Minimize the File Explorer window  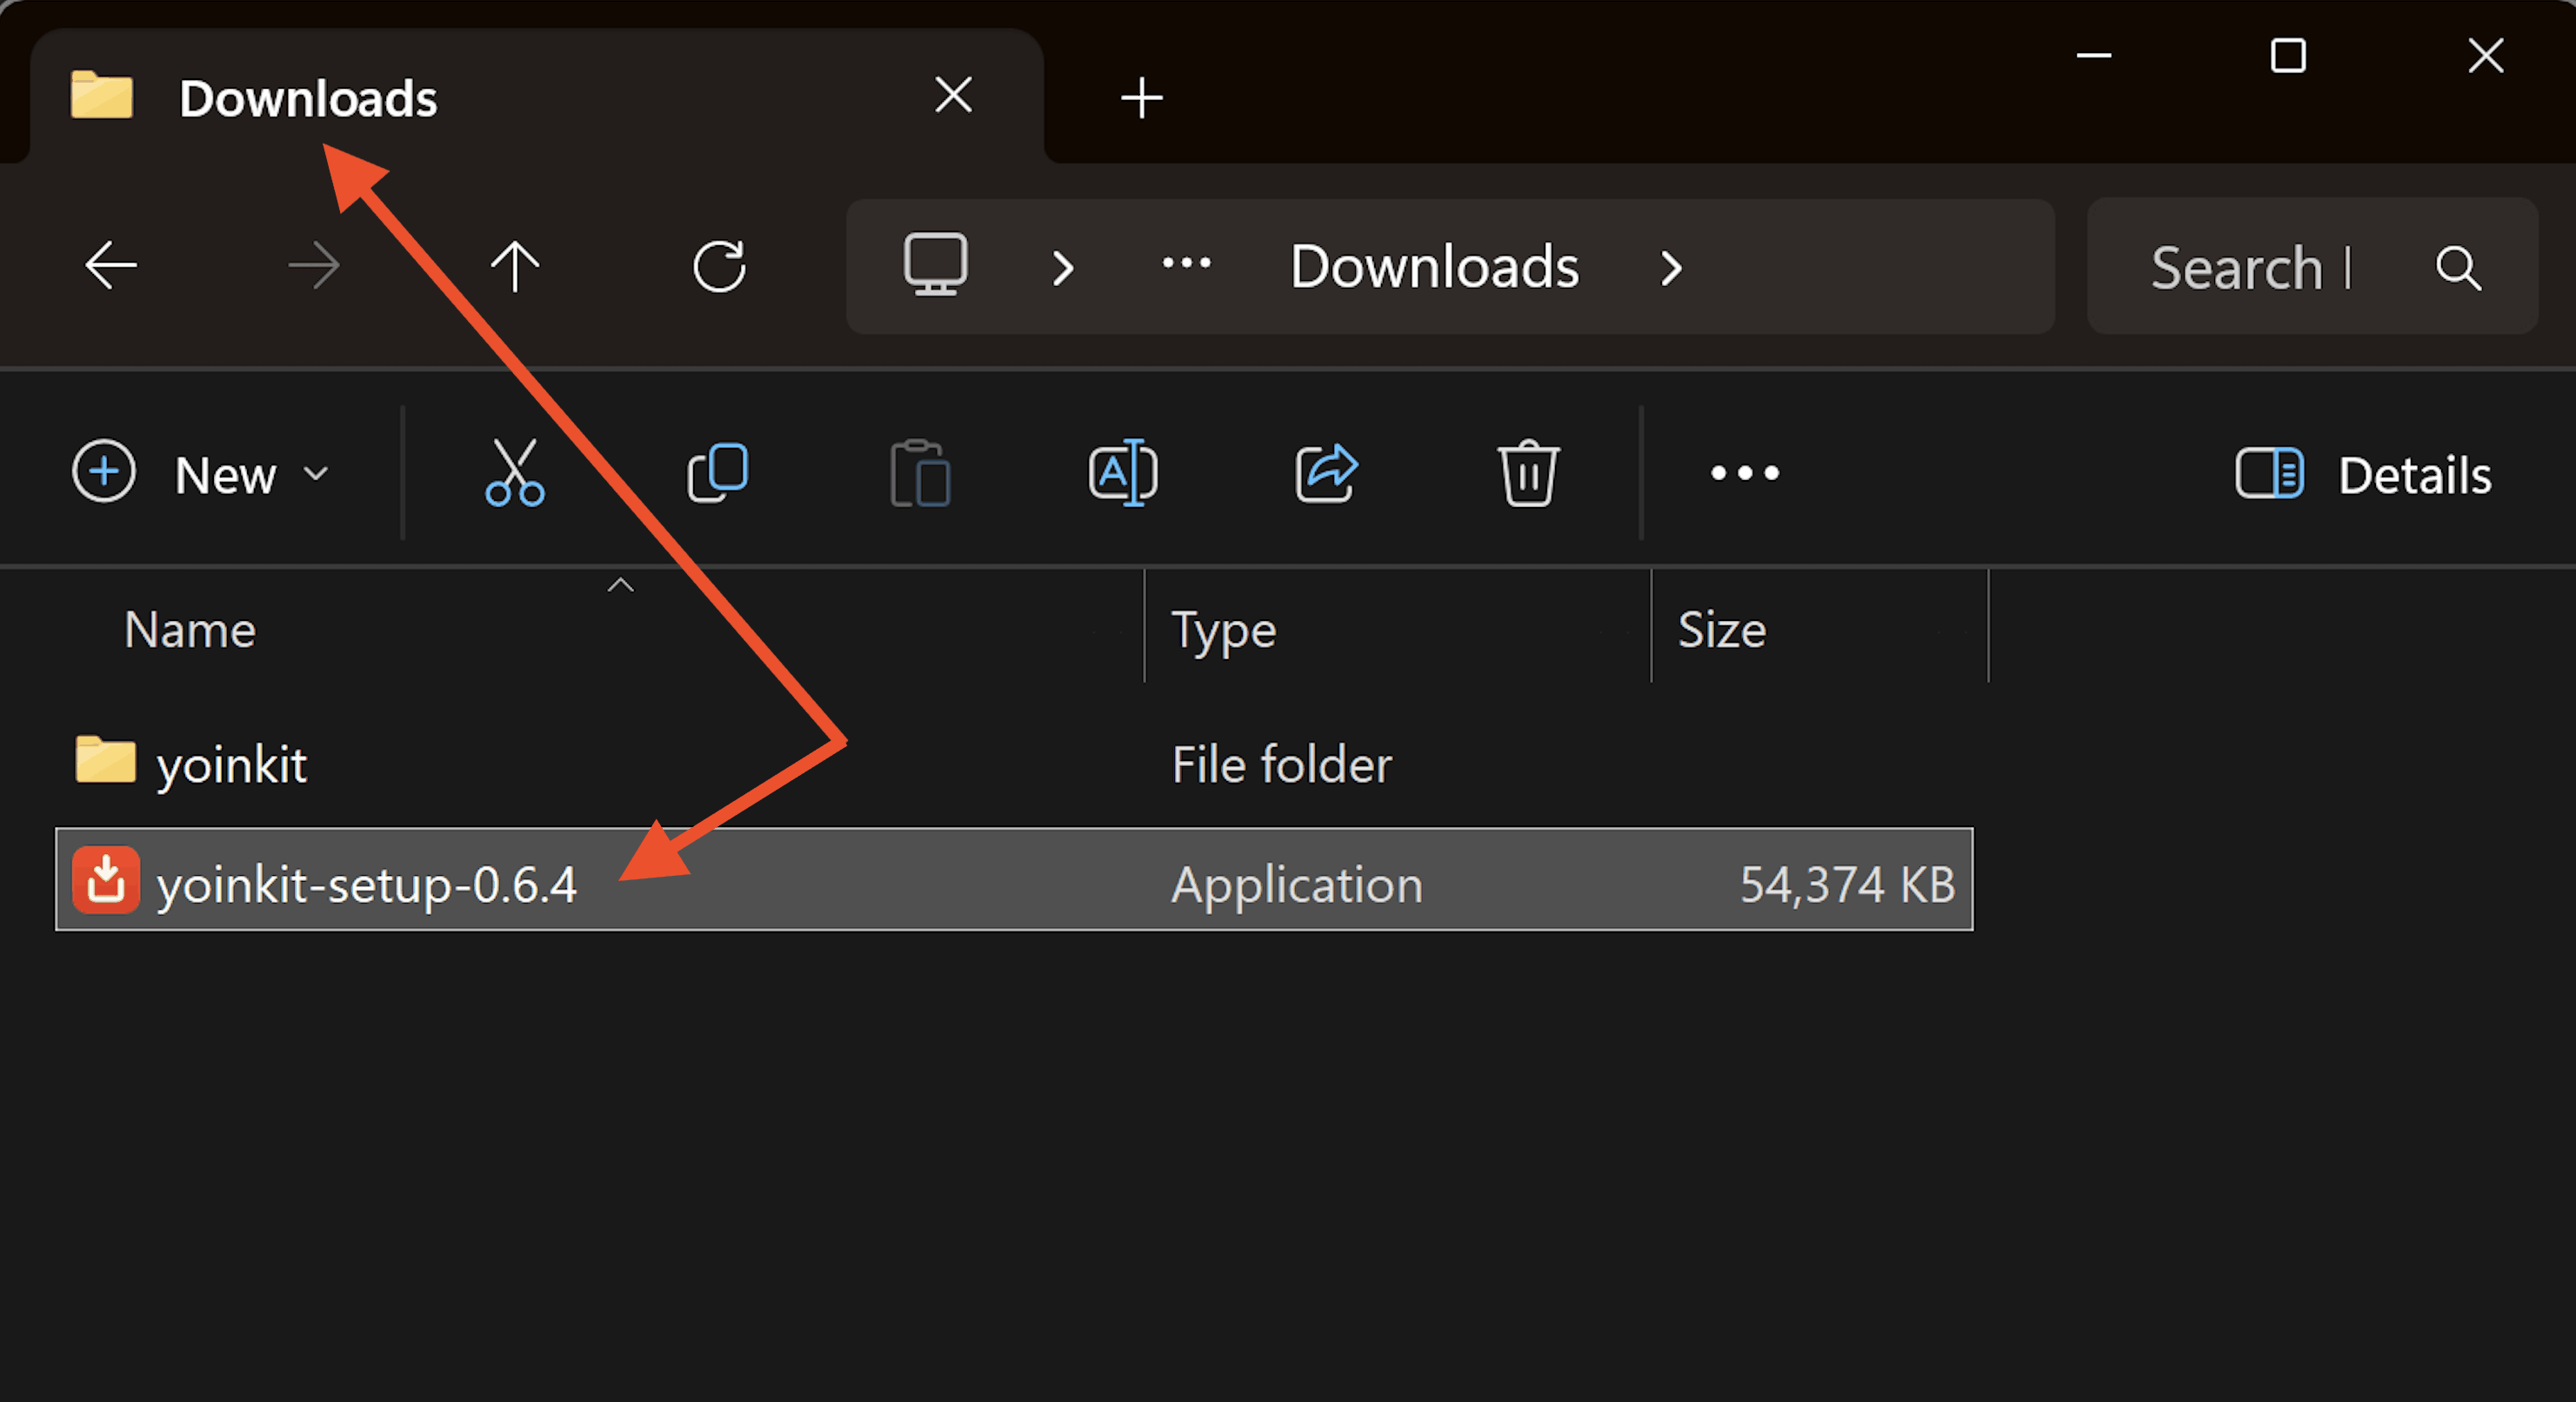[2093, 55]
